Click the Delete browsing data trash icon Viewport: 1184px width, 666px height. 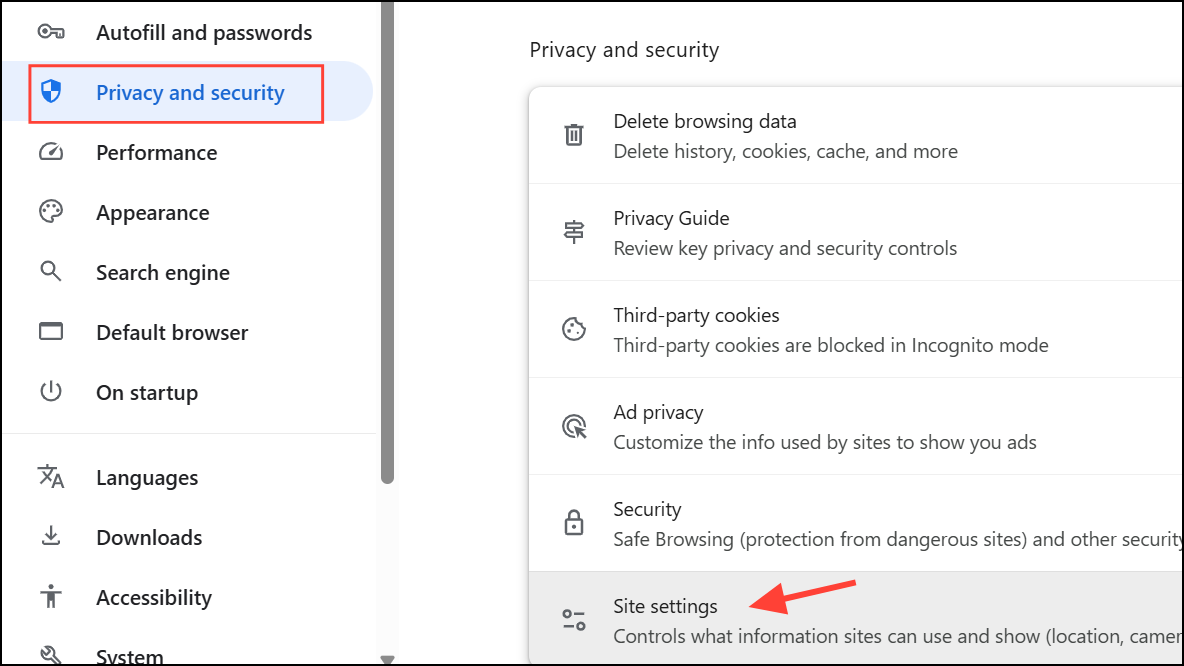click(573, 134)
